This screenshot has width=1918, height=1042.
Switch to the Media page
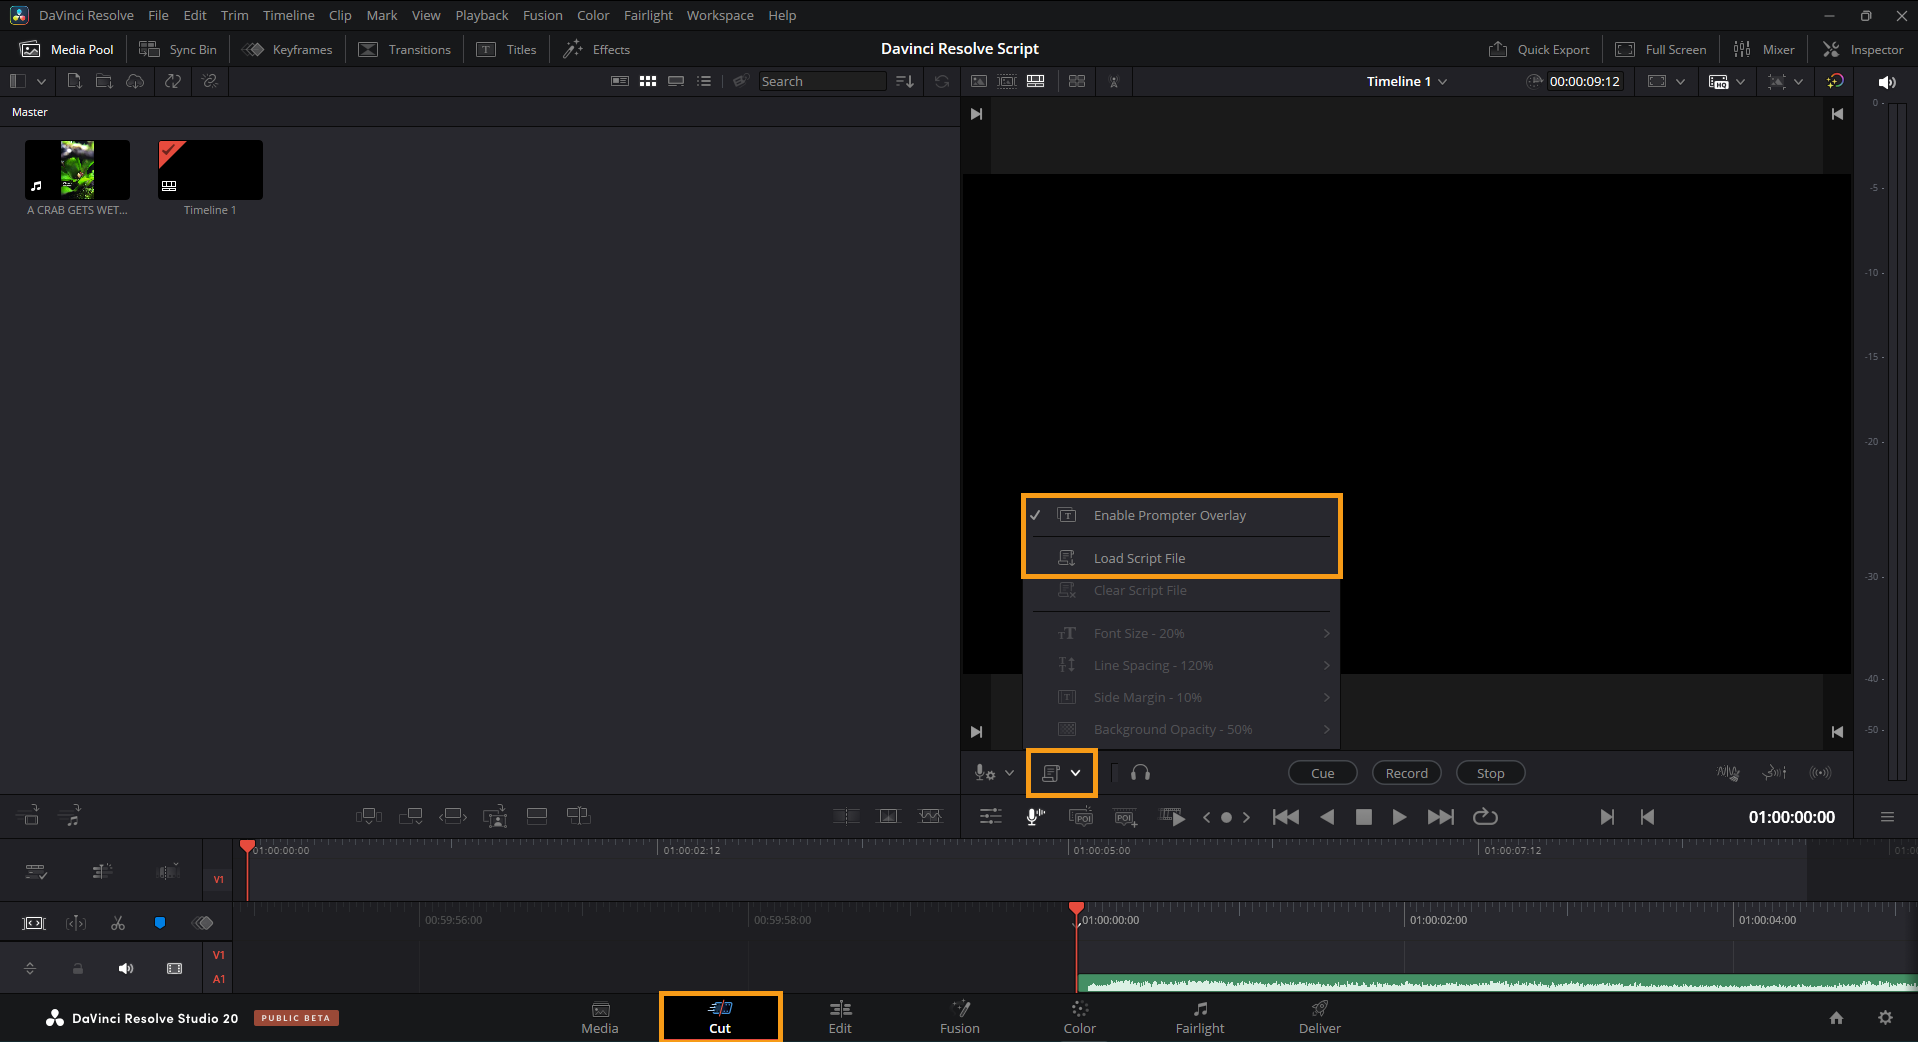(x=600, y=1017)
